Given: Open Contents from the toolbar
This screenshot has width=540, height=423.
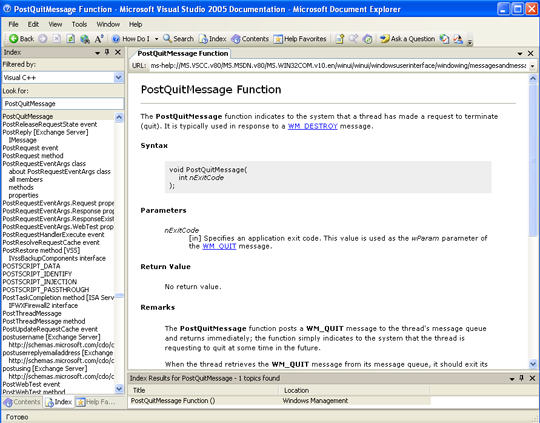Looking at the screenshot, I should 250,39.
